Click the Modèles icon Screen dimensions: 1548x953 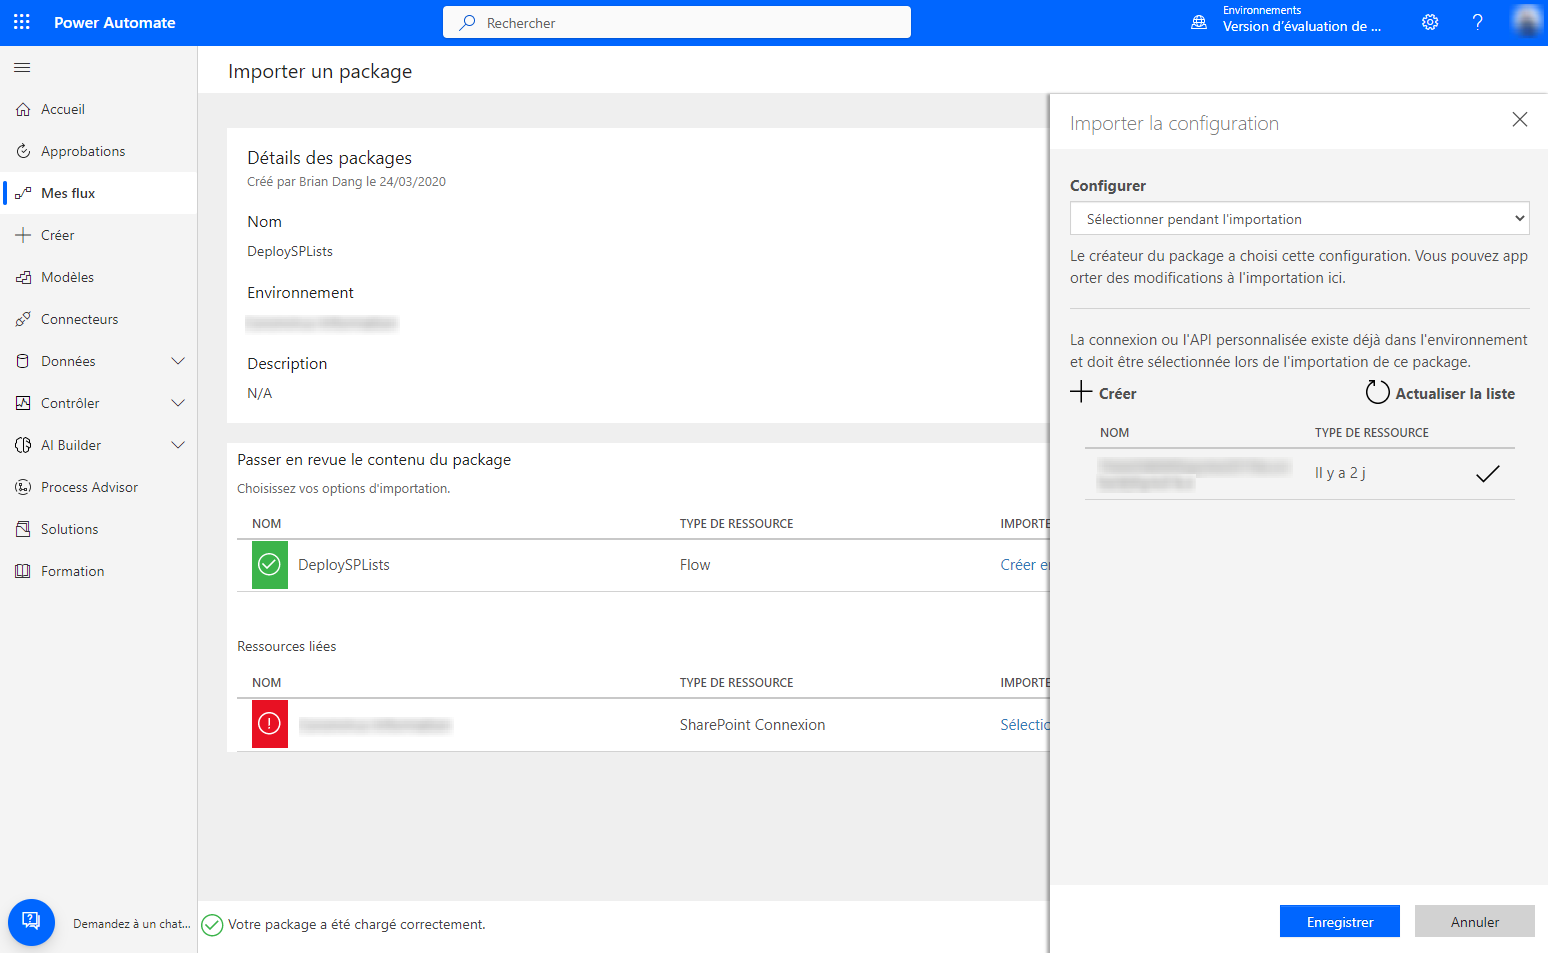pos(23,277)
